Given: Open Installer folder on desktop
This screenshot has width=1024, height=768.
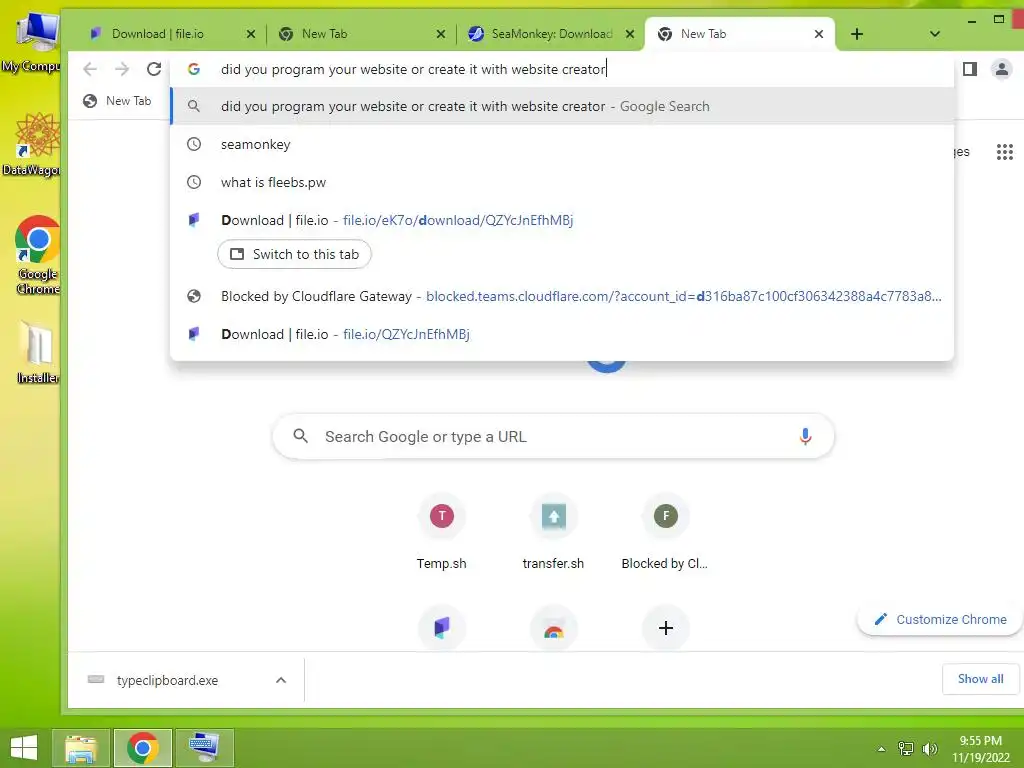Looking at the screenshot, I should [x=37, y=353].
